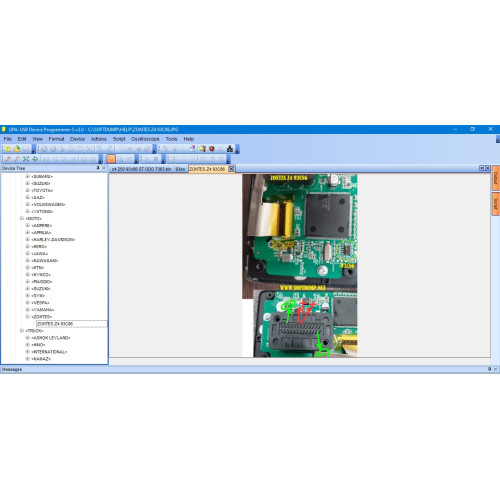
Task: Collapse the MOTO tree group
Action: click(x=22, y=219)
